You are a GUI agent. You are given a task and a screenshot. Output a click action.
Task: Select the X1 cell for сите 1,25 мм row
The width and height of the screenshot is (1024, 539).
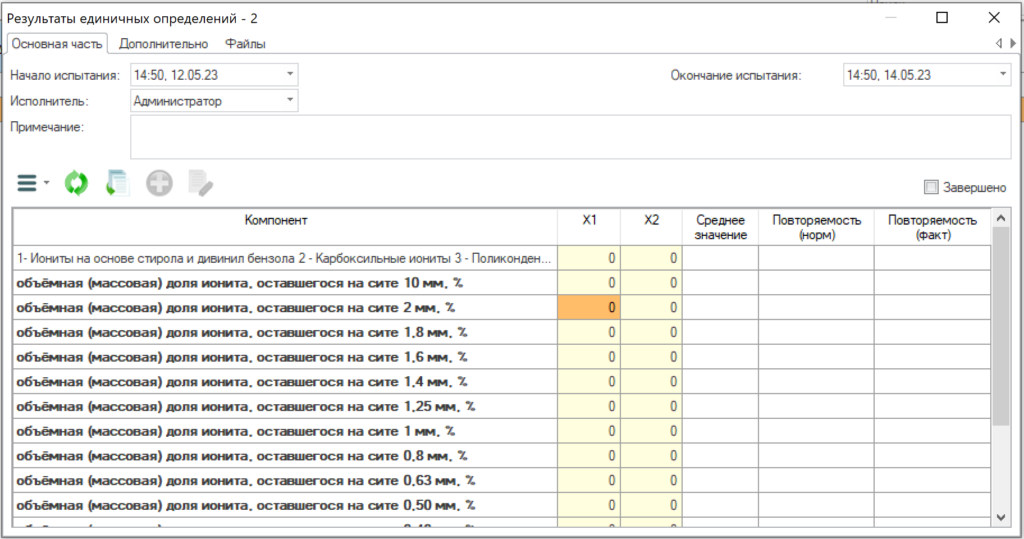point(589,406)
